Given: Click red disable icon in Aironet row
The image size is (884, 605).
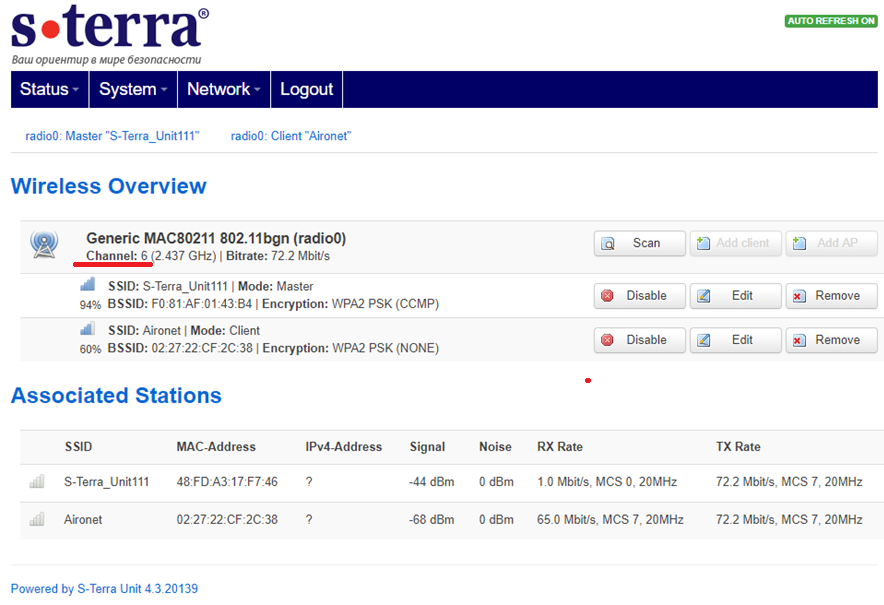Looking at the screenshot, I should pos(607,340).
